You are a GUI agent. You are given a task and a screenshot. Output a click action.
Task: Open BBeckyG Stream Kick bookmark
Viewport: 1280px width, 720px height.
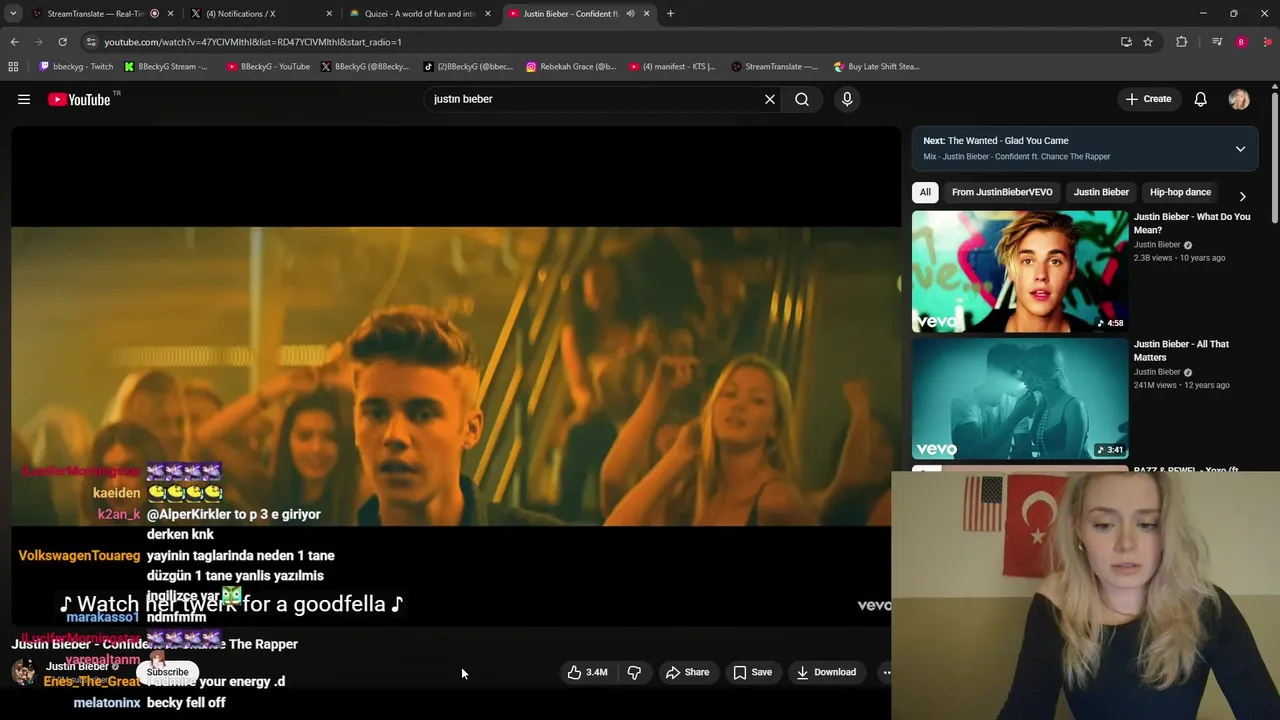[x=166, y=67]
